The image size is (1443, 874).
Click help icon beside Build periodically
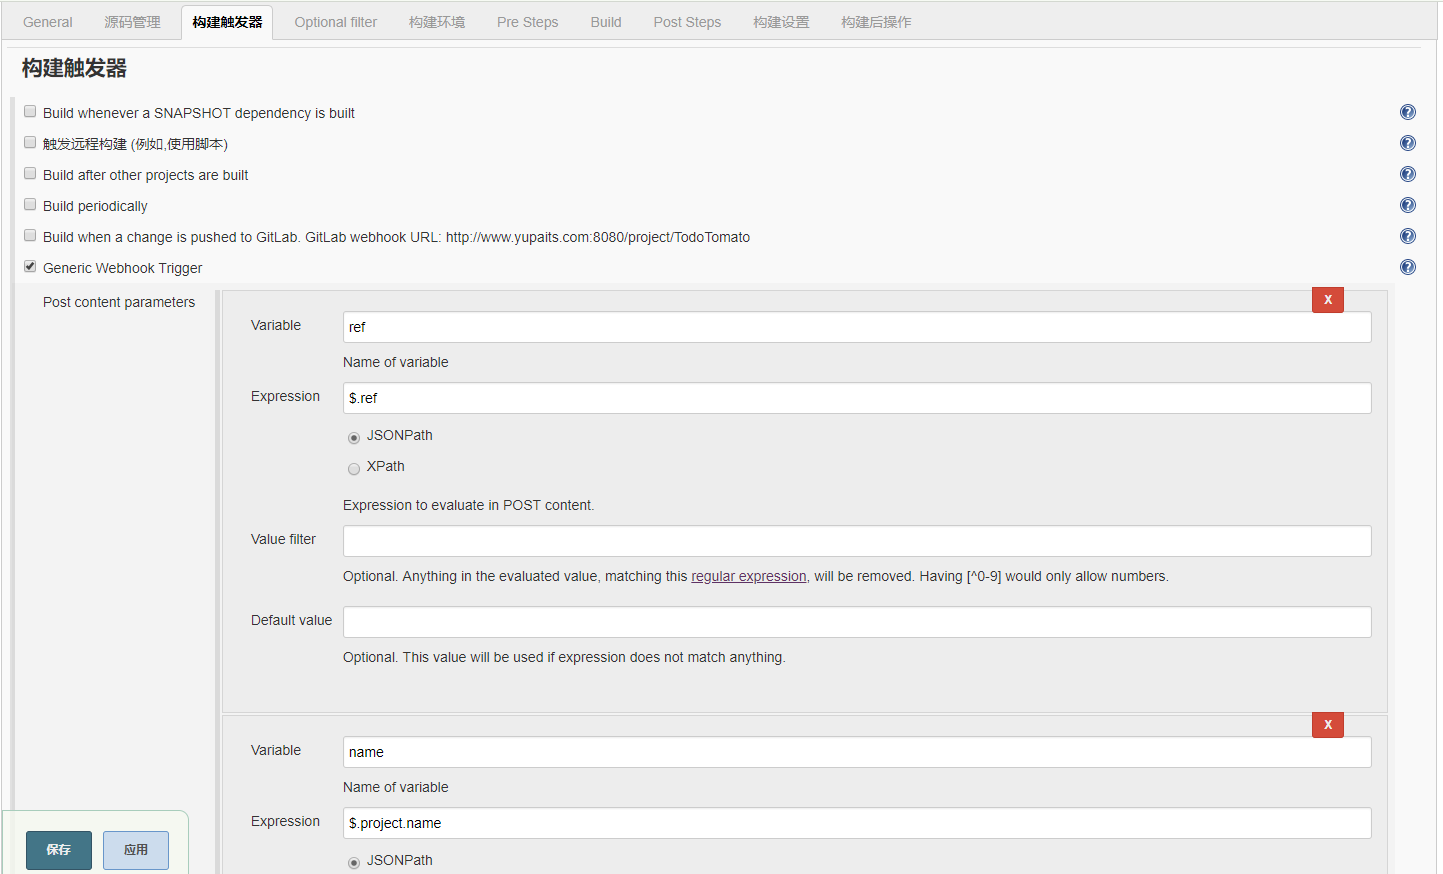click(1407, 205)
